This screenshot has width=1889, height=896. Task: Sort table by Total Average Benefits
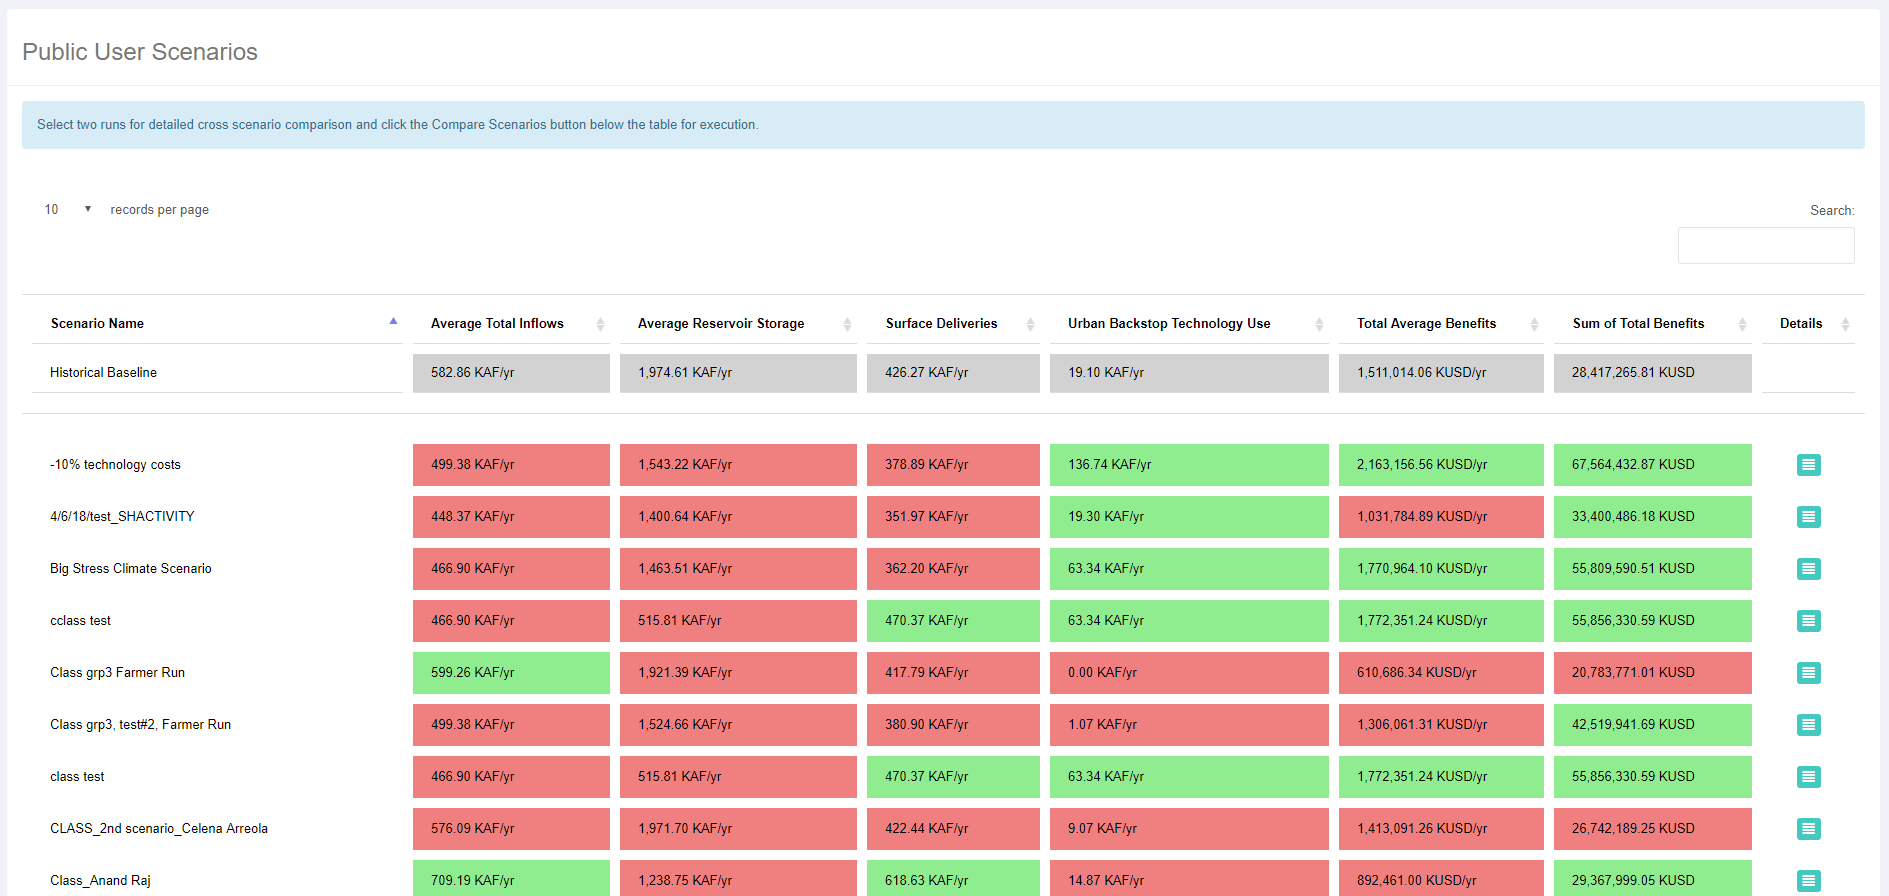tap(1441, 323)
